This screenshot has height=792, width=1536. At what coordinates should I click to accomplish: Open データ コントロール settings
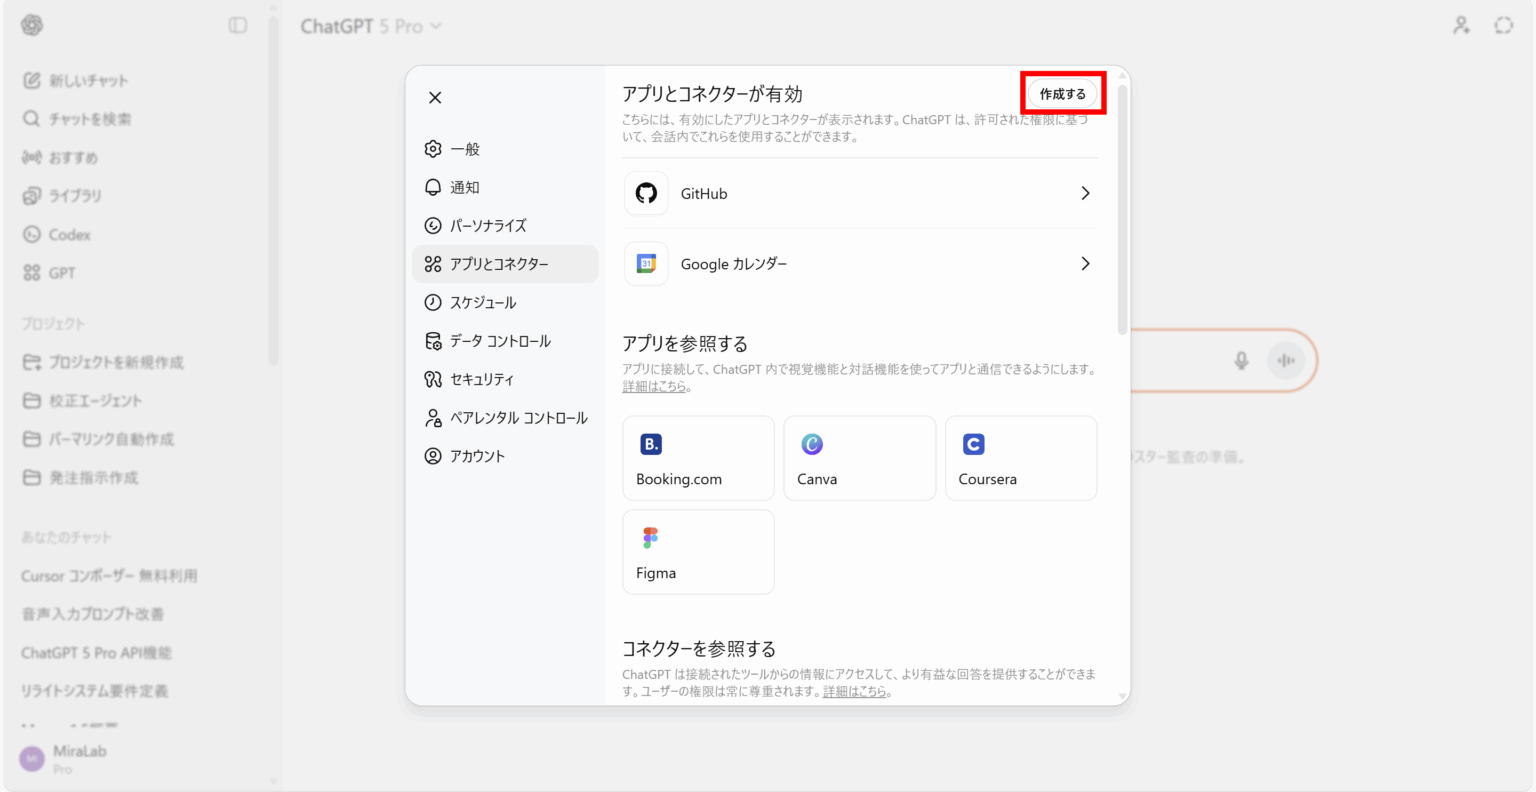pyautogui.click(x=499, y=341)
